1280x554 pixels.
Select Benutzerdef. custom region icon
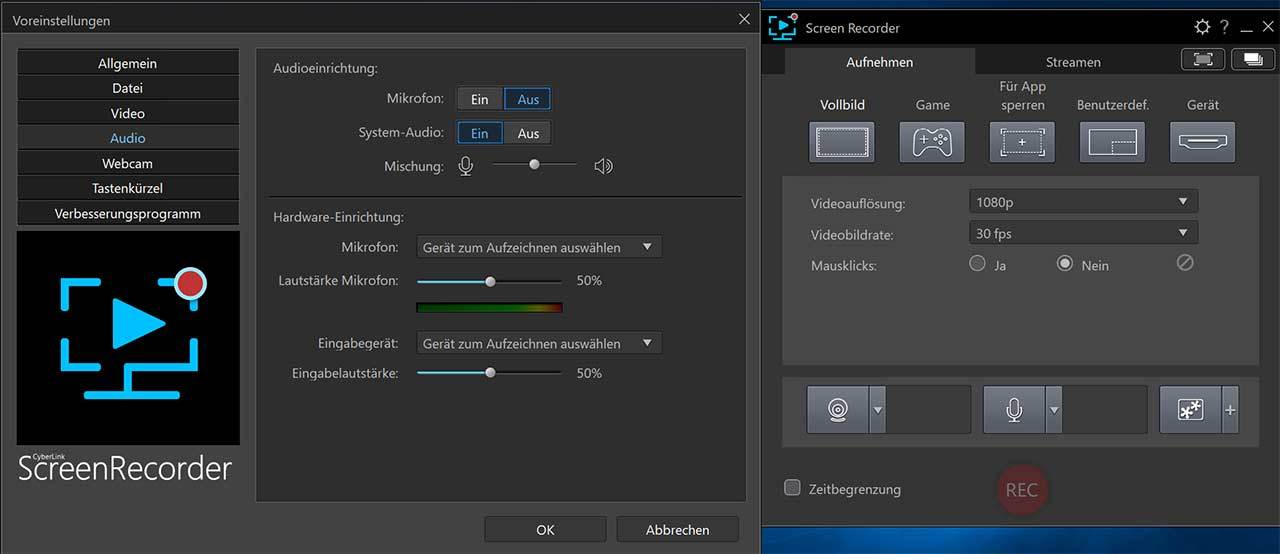pos(1112,142)
